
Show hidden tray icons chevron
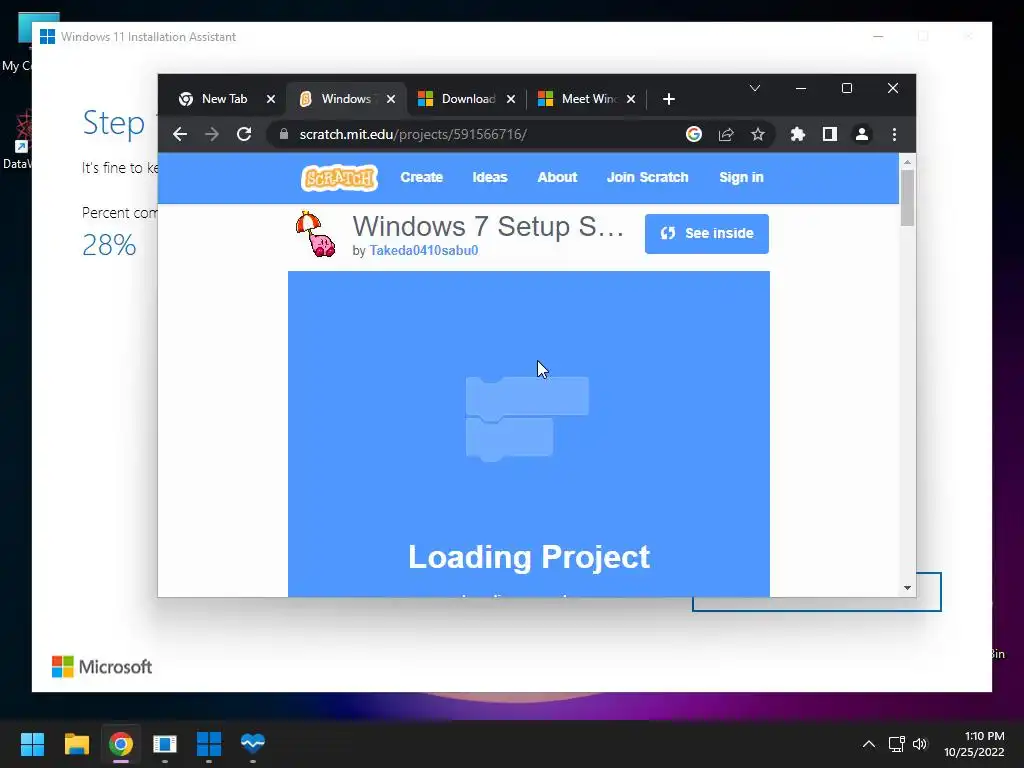869,744
